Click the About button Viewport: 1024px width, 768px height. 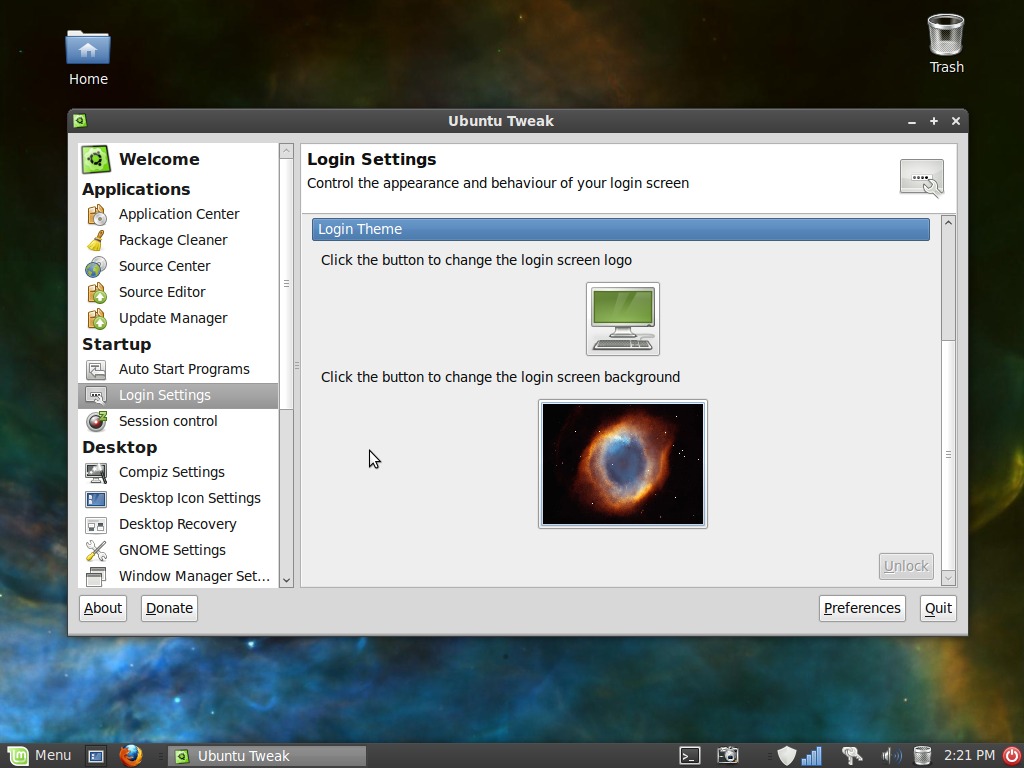[x=103, y=609]
